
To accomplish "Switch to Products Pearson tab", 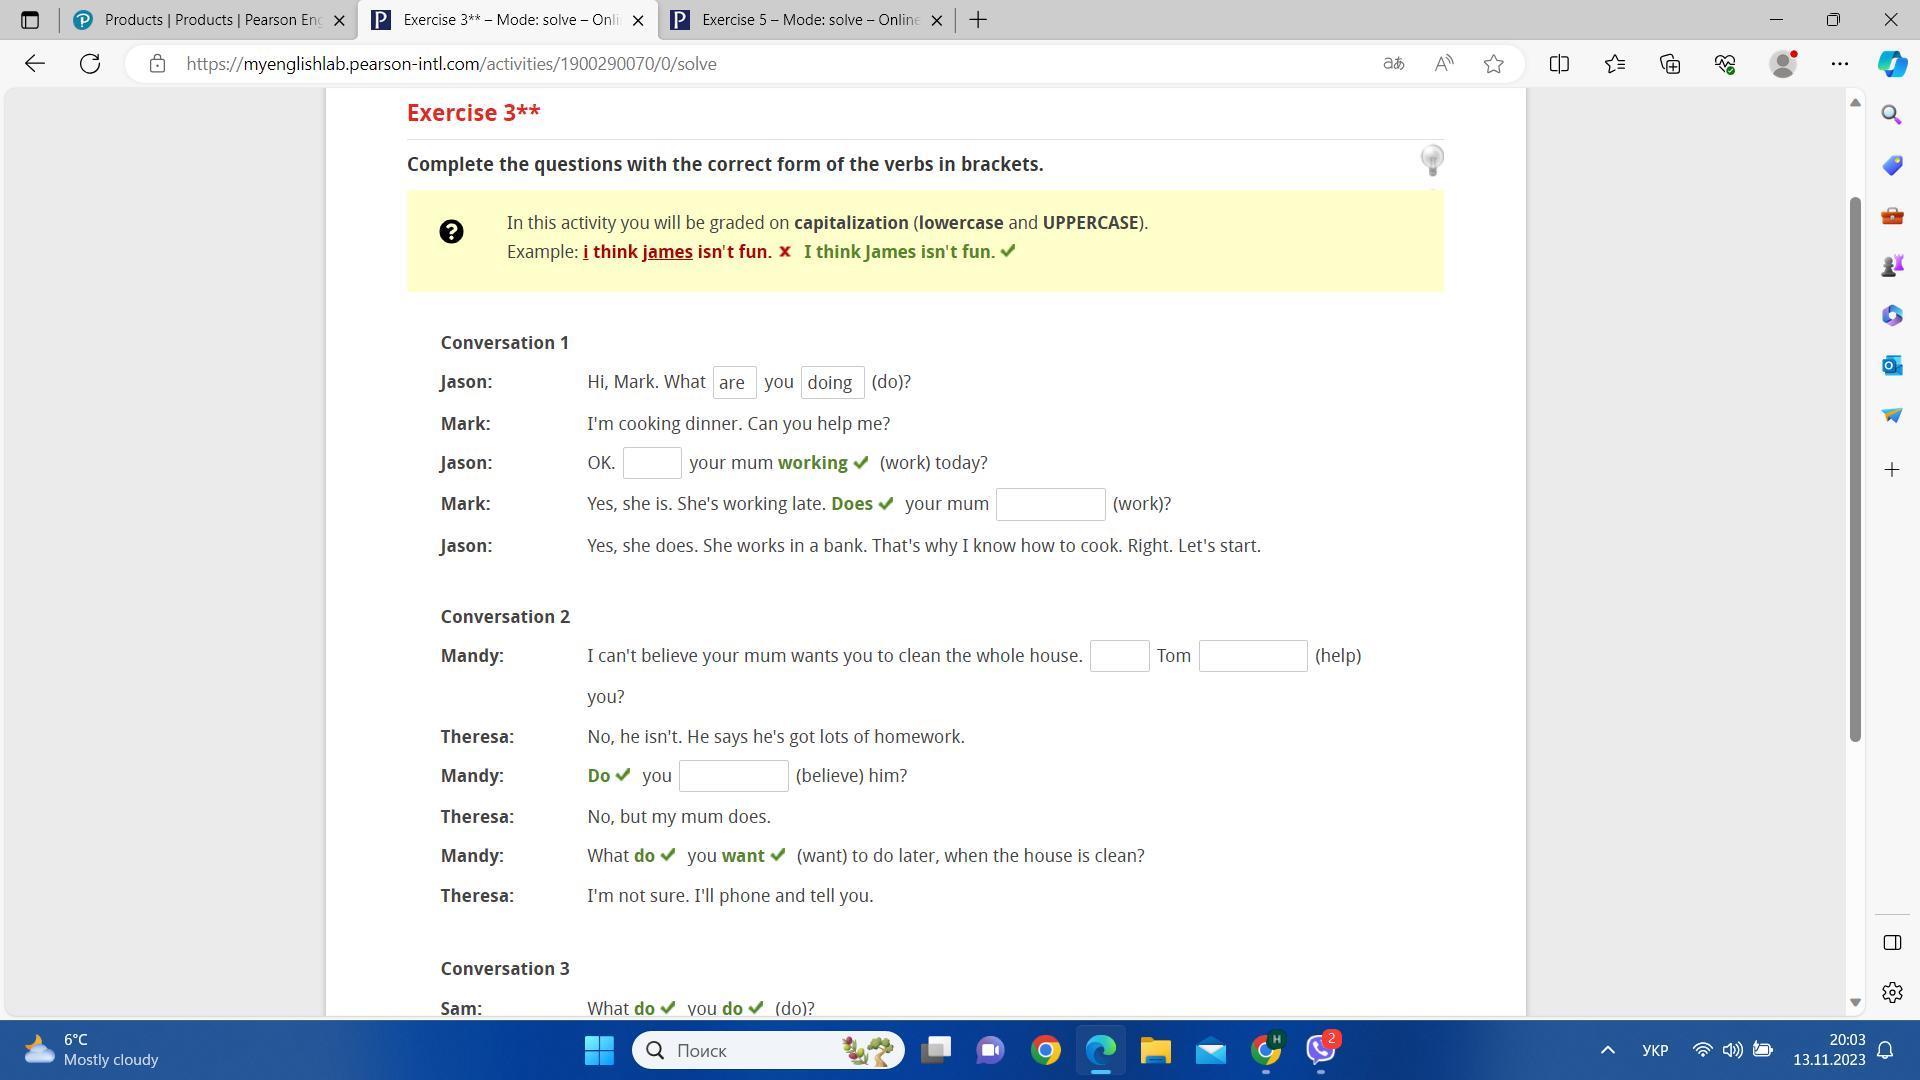I will 211,20.
